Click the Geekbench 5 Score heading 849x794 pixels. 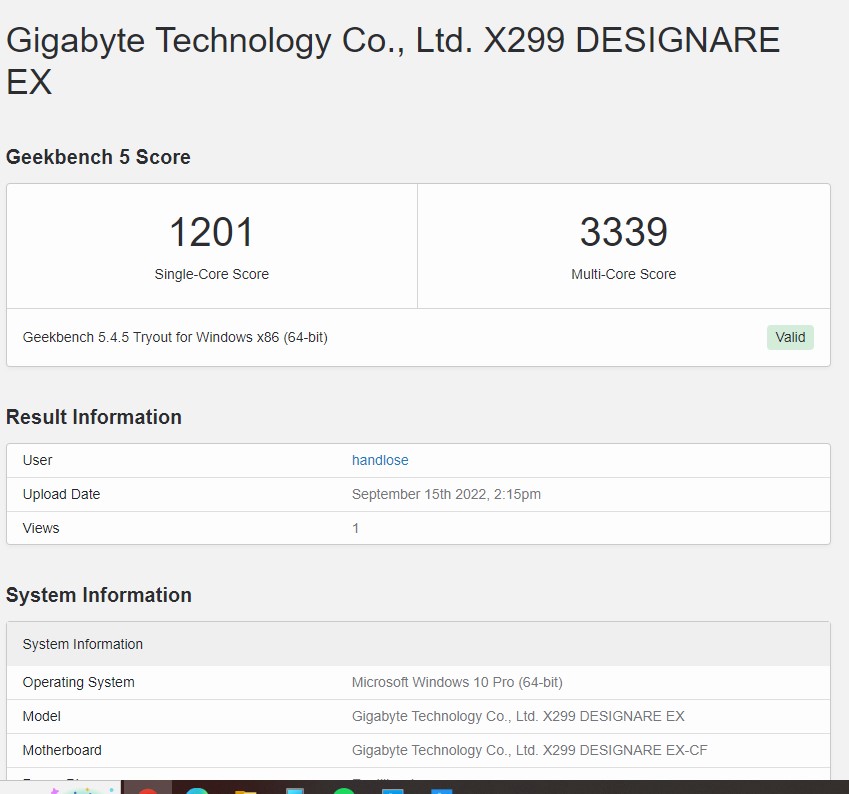pos(98,157)
